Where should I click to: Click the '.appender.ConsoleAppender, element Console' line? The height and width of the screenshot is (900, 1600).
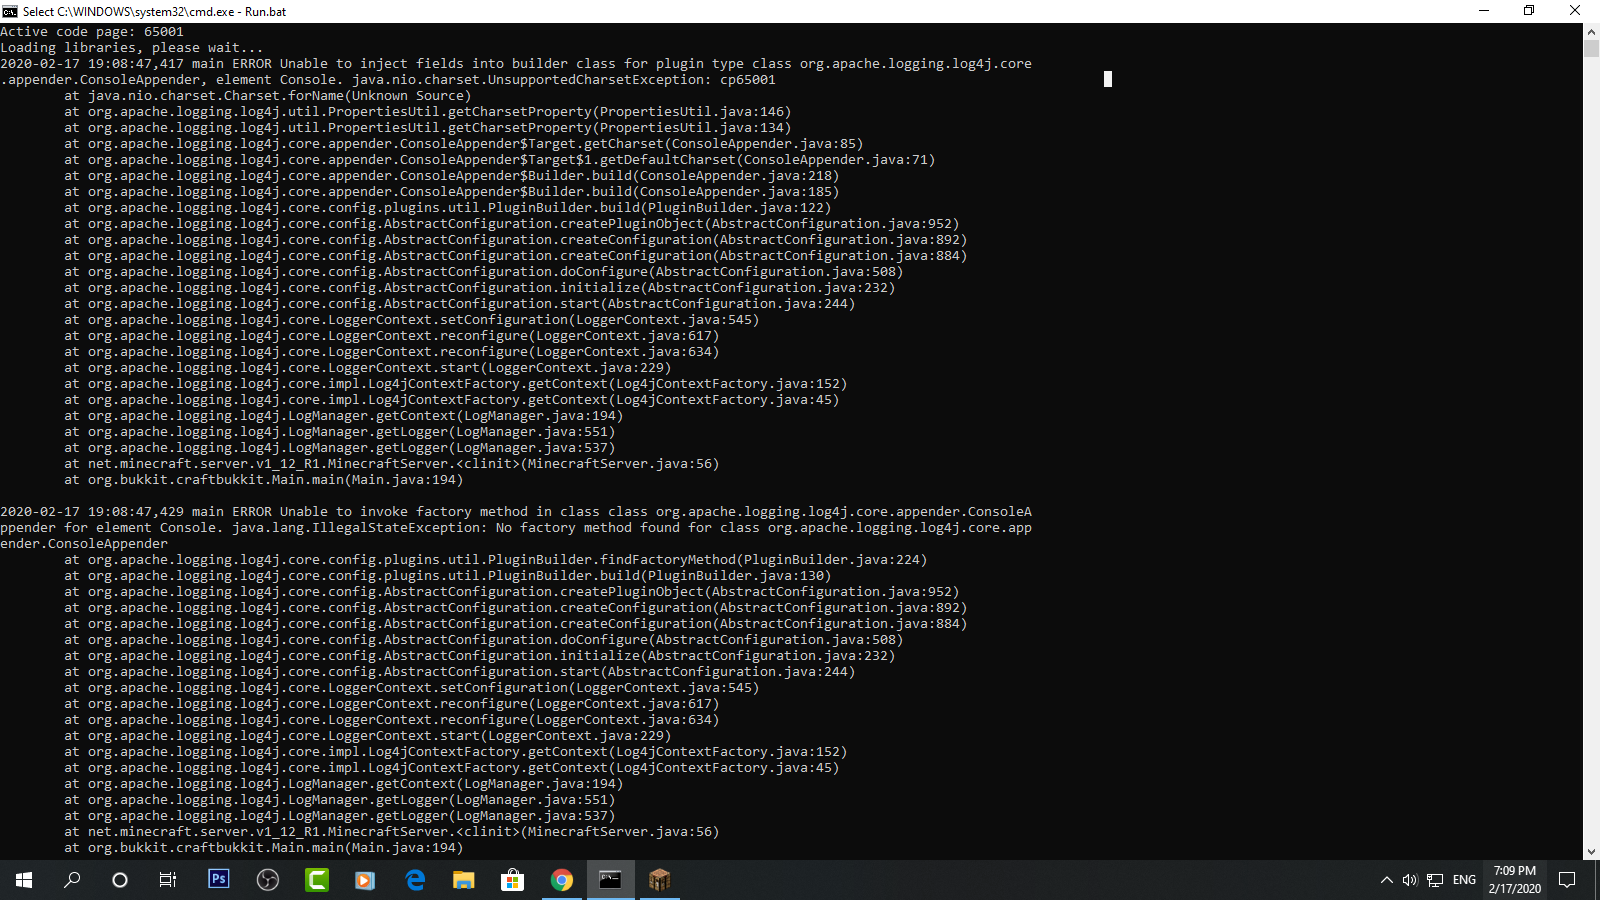pos(388,80)
